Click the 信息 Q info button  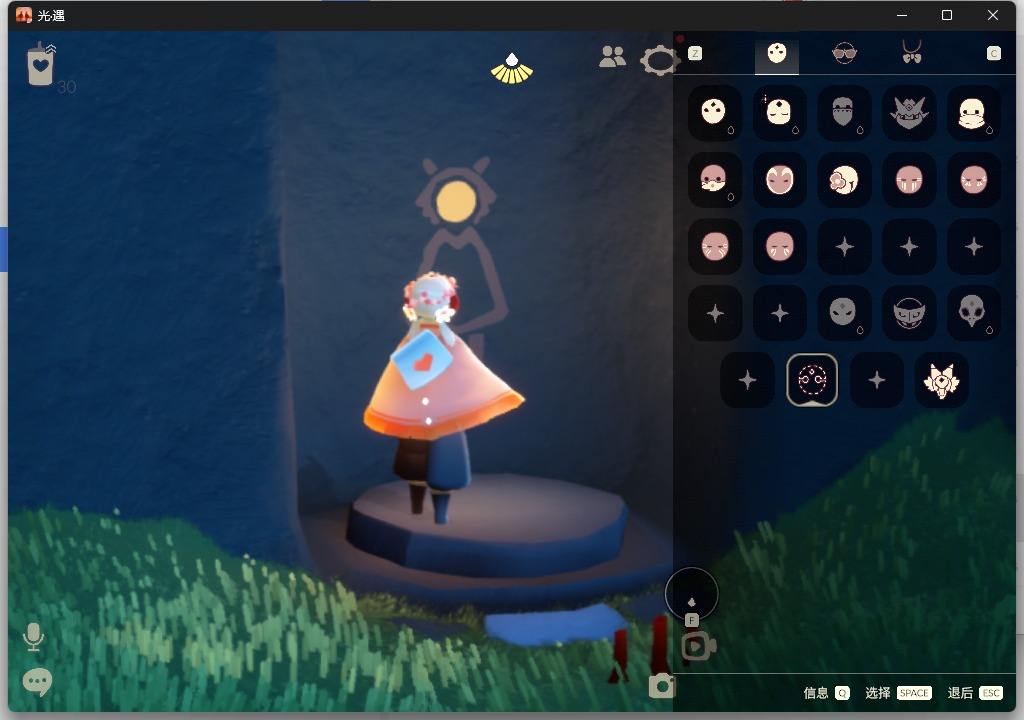[x=826, y=693]
